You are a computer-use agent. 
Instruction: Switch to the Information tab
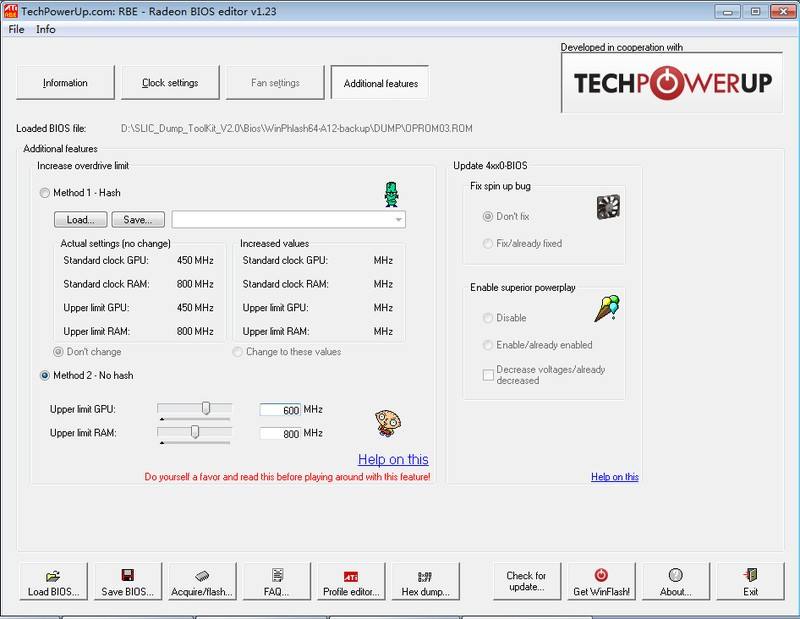(65, 83)
